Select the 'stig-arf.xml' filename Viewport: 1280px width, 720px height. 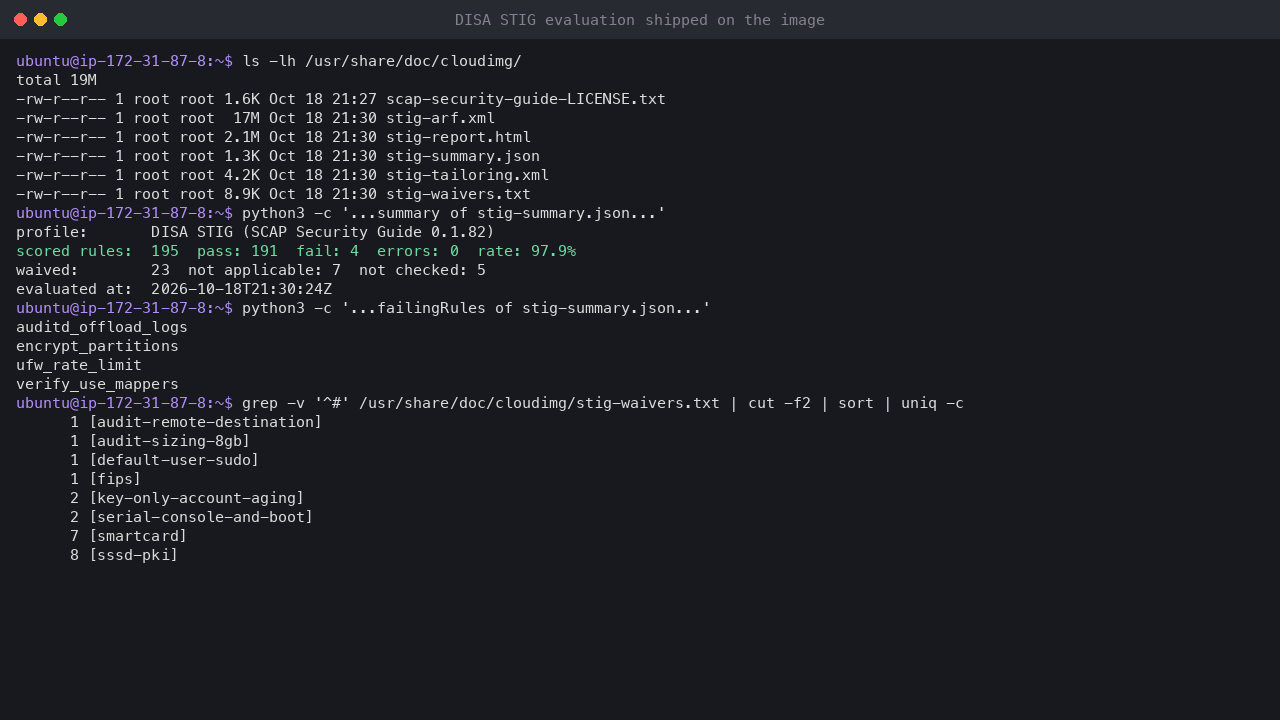440,118
